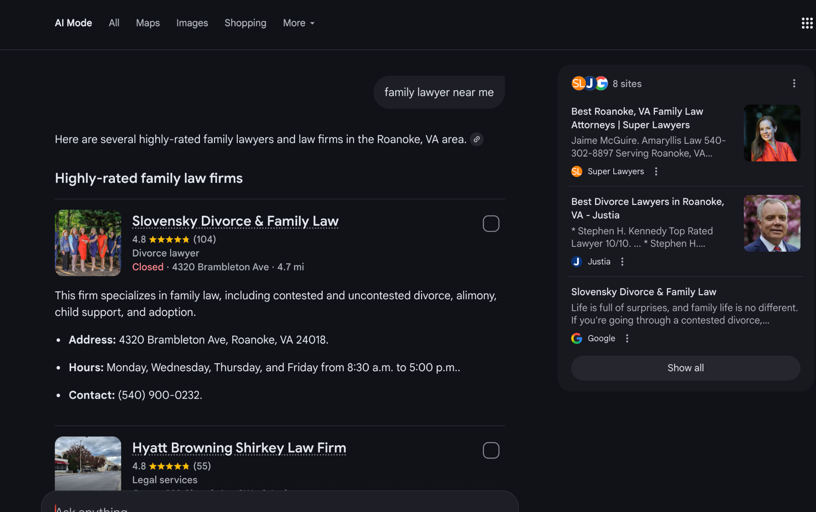Expand the More dropdown menu
The image size is (816, 512).
pos(298,23)
